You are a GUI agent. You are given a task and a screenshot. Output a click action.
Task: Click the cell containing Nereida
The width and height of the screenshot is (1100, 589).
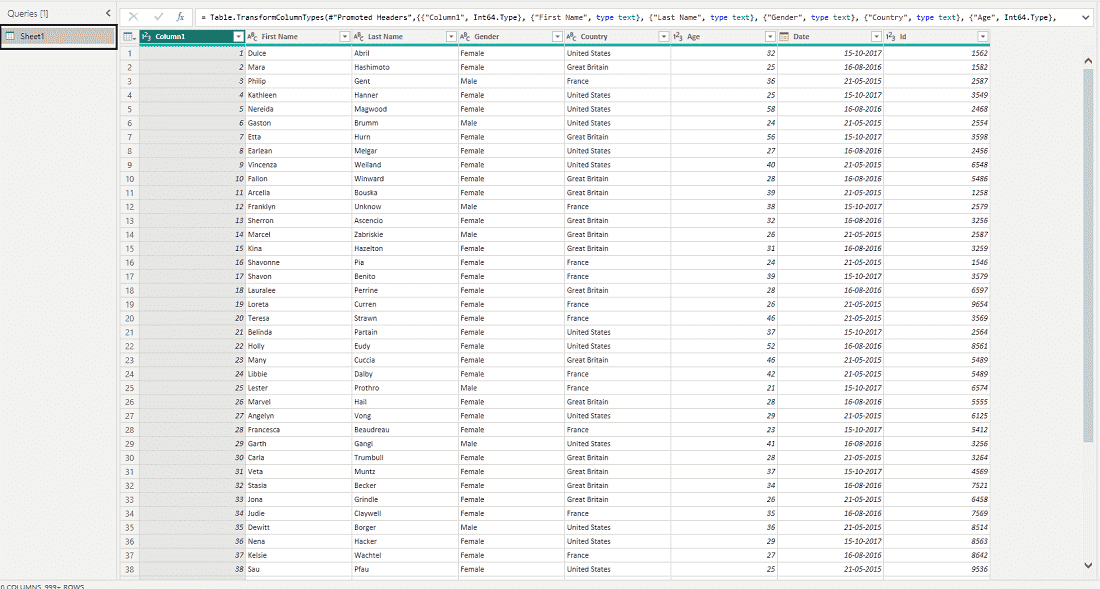pyautogui.click(x=298, y=109)
